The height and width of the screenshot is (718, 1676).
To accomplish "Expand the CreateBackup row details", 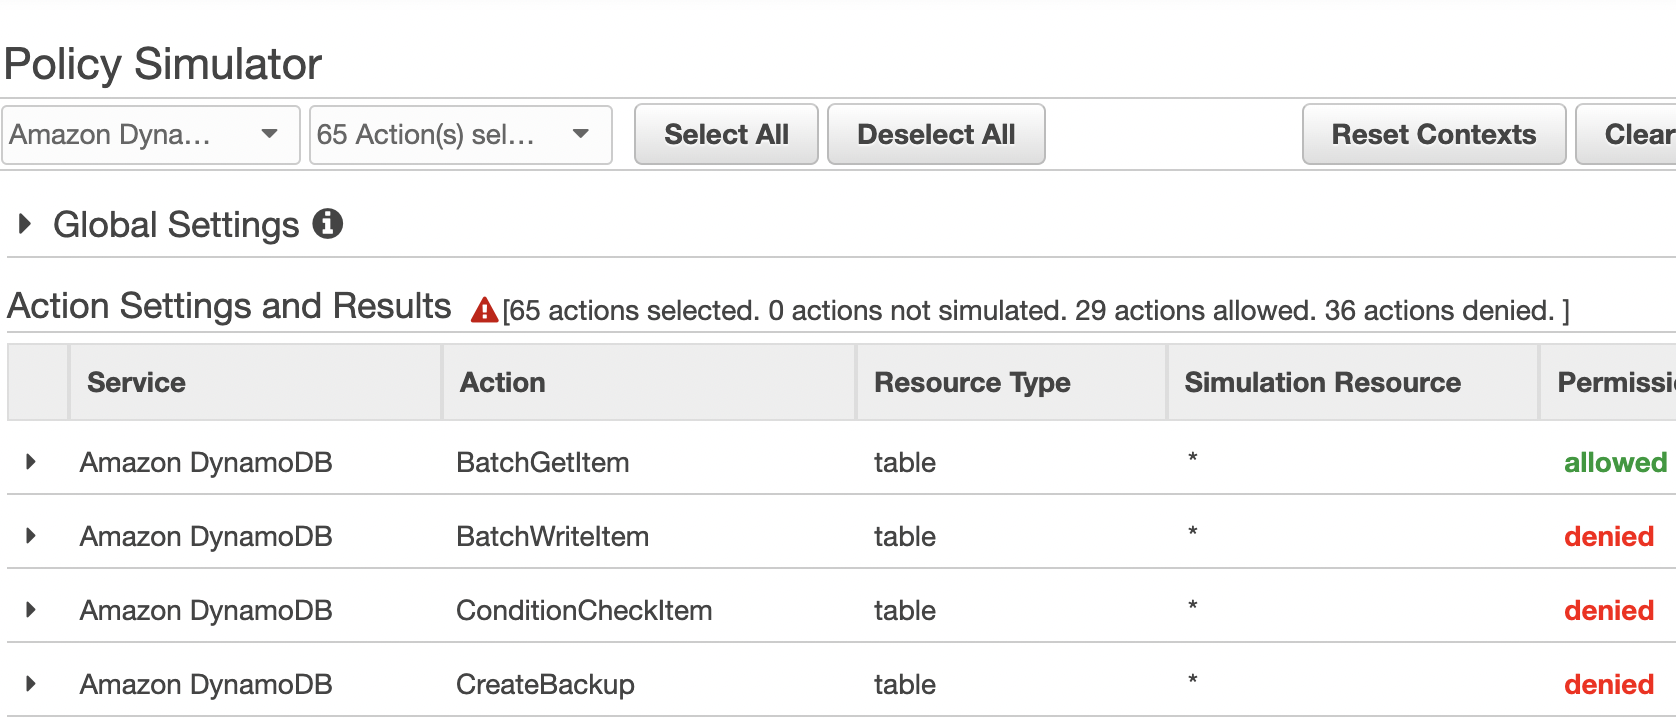I will [x=31, y=684].
